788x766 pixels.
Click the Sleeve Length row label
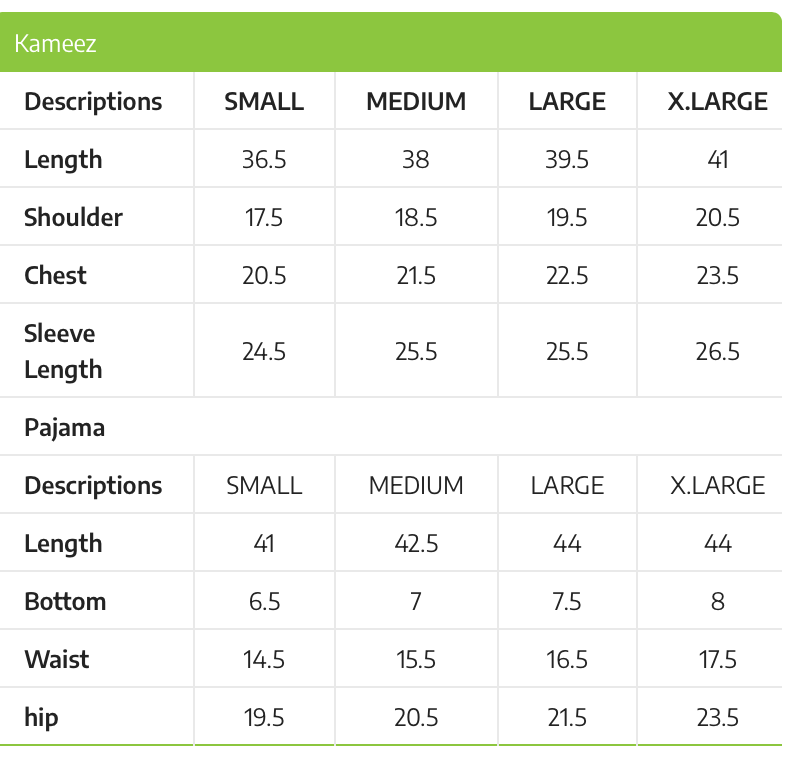tap(63, 351)
